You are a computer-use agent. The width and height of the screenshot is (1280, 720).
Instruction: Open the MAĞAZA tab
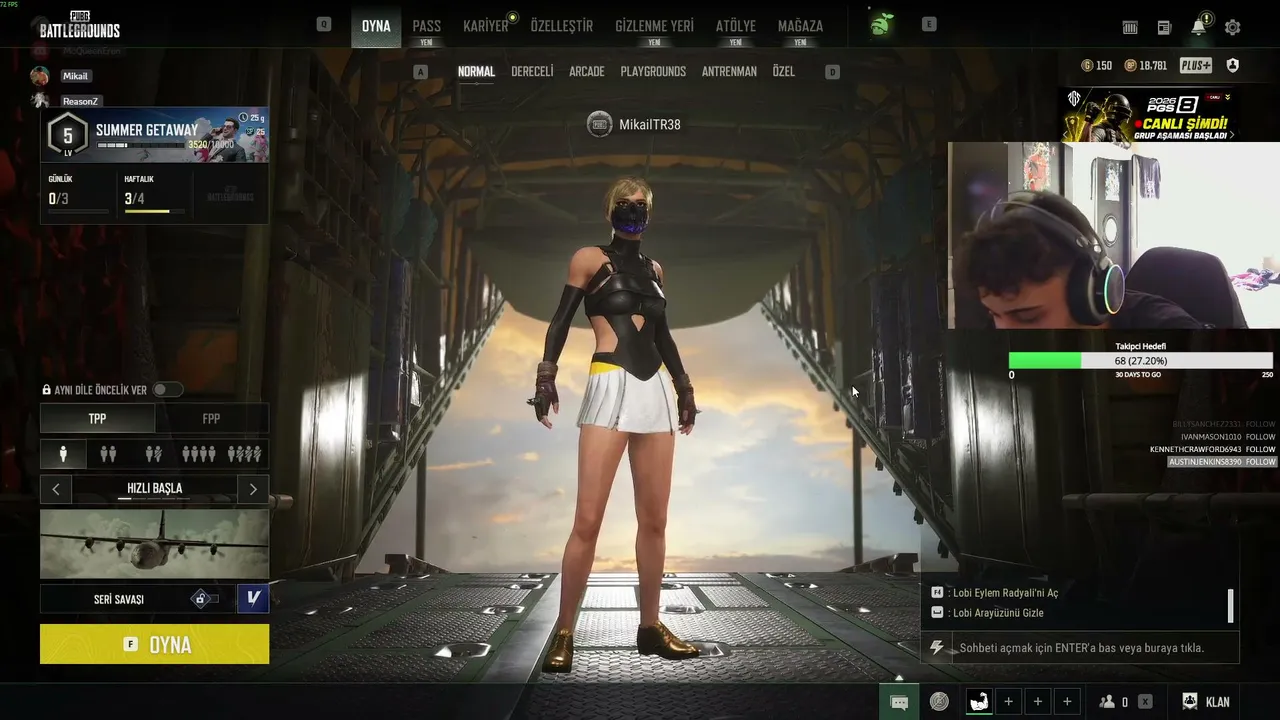point(800,26)
